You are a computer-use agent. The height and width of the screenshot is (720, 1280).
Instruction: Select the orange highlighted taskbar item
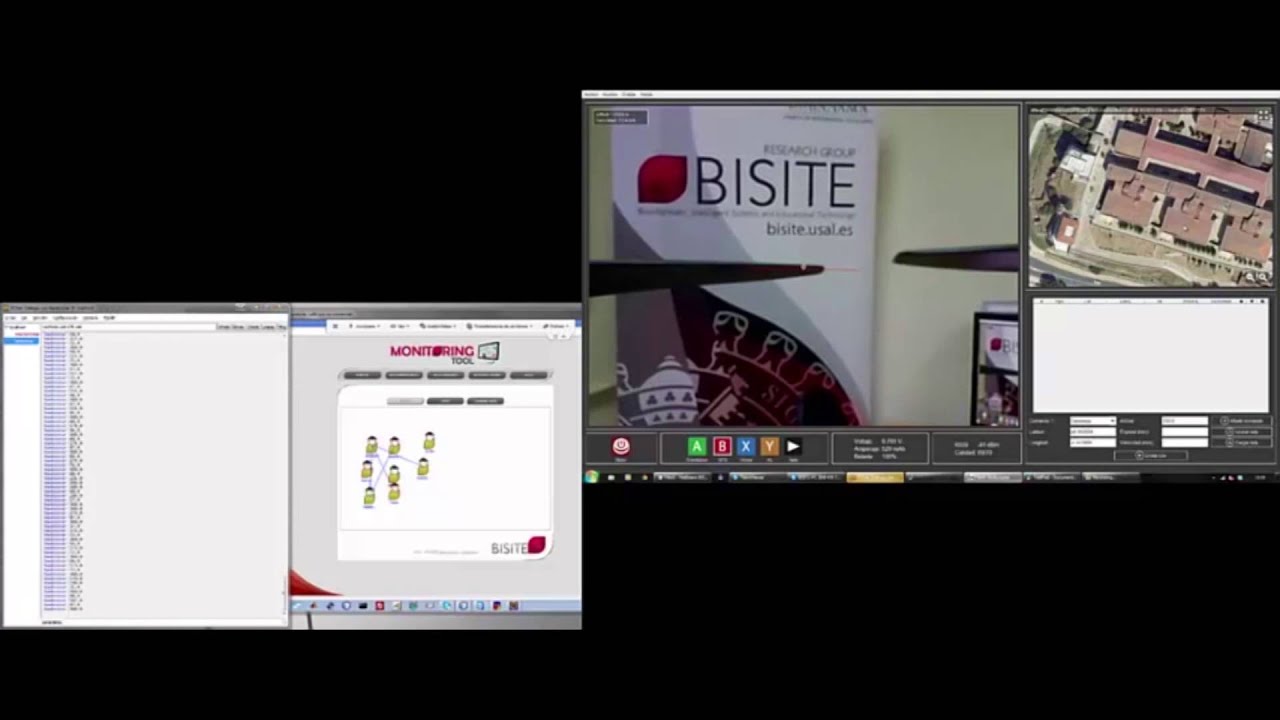click(875, 477)
